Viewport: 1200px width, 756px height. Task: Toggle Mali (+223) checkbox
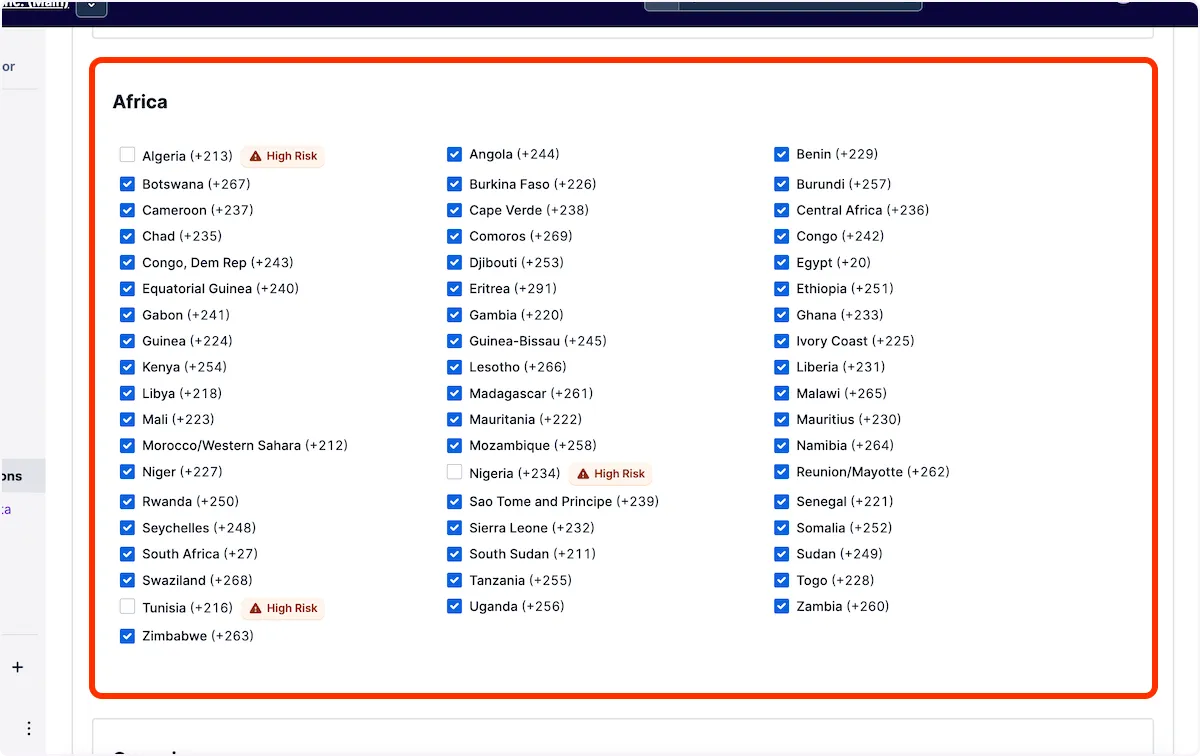tap(127, 419)
